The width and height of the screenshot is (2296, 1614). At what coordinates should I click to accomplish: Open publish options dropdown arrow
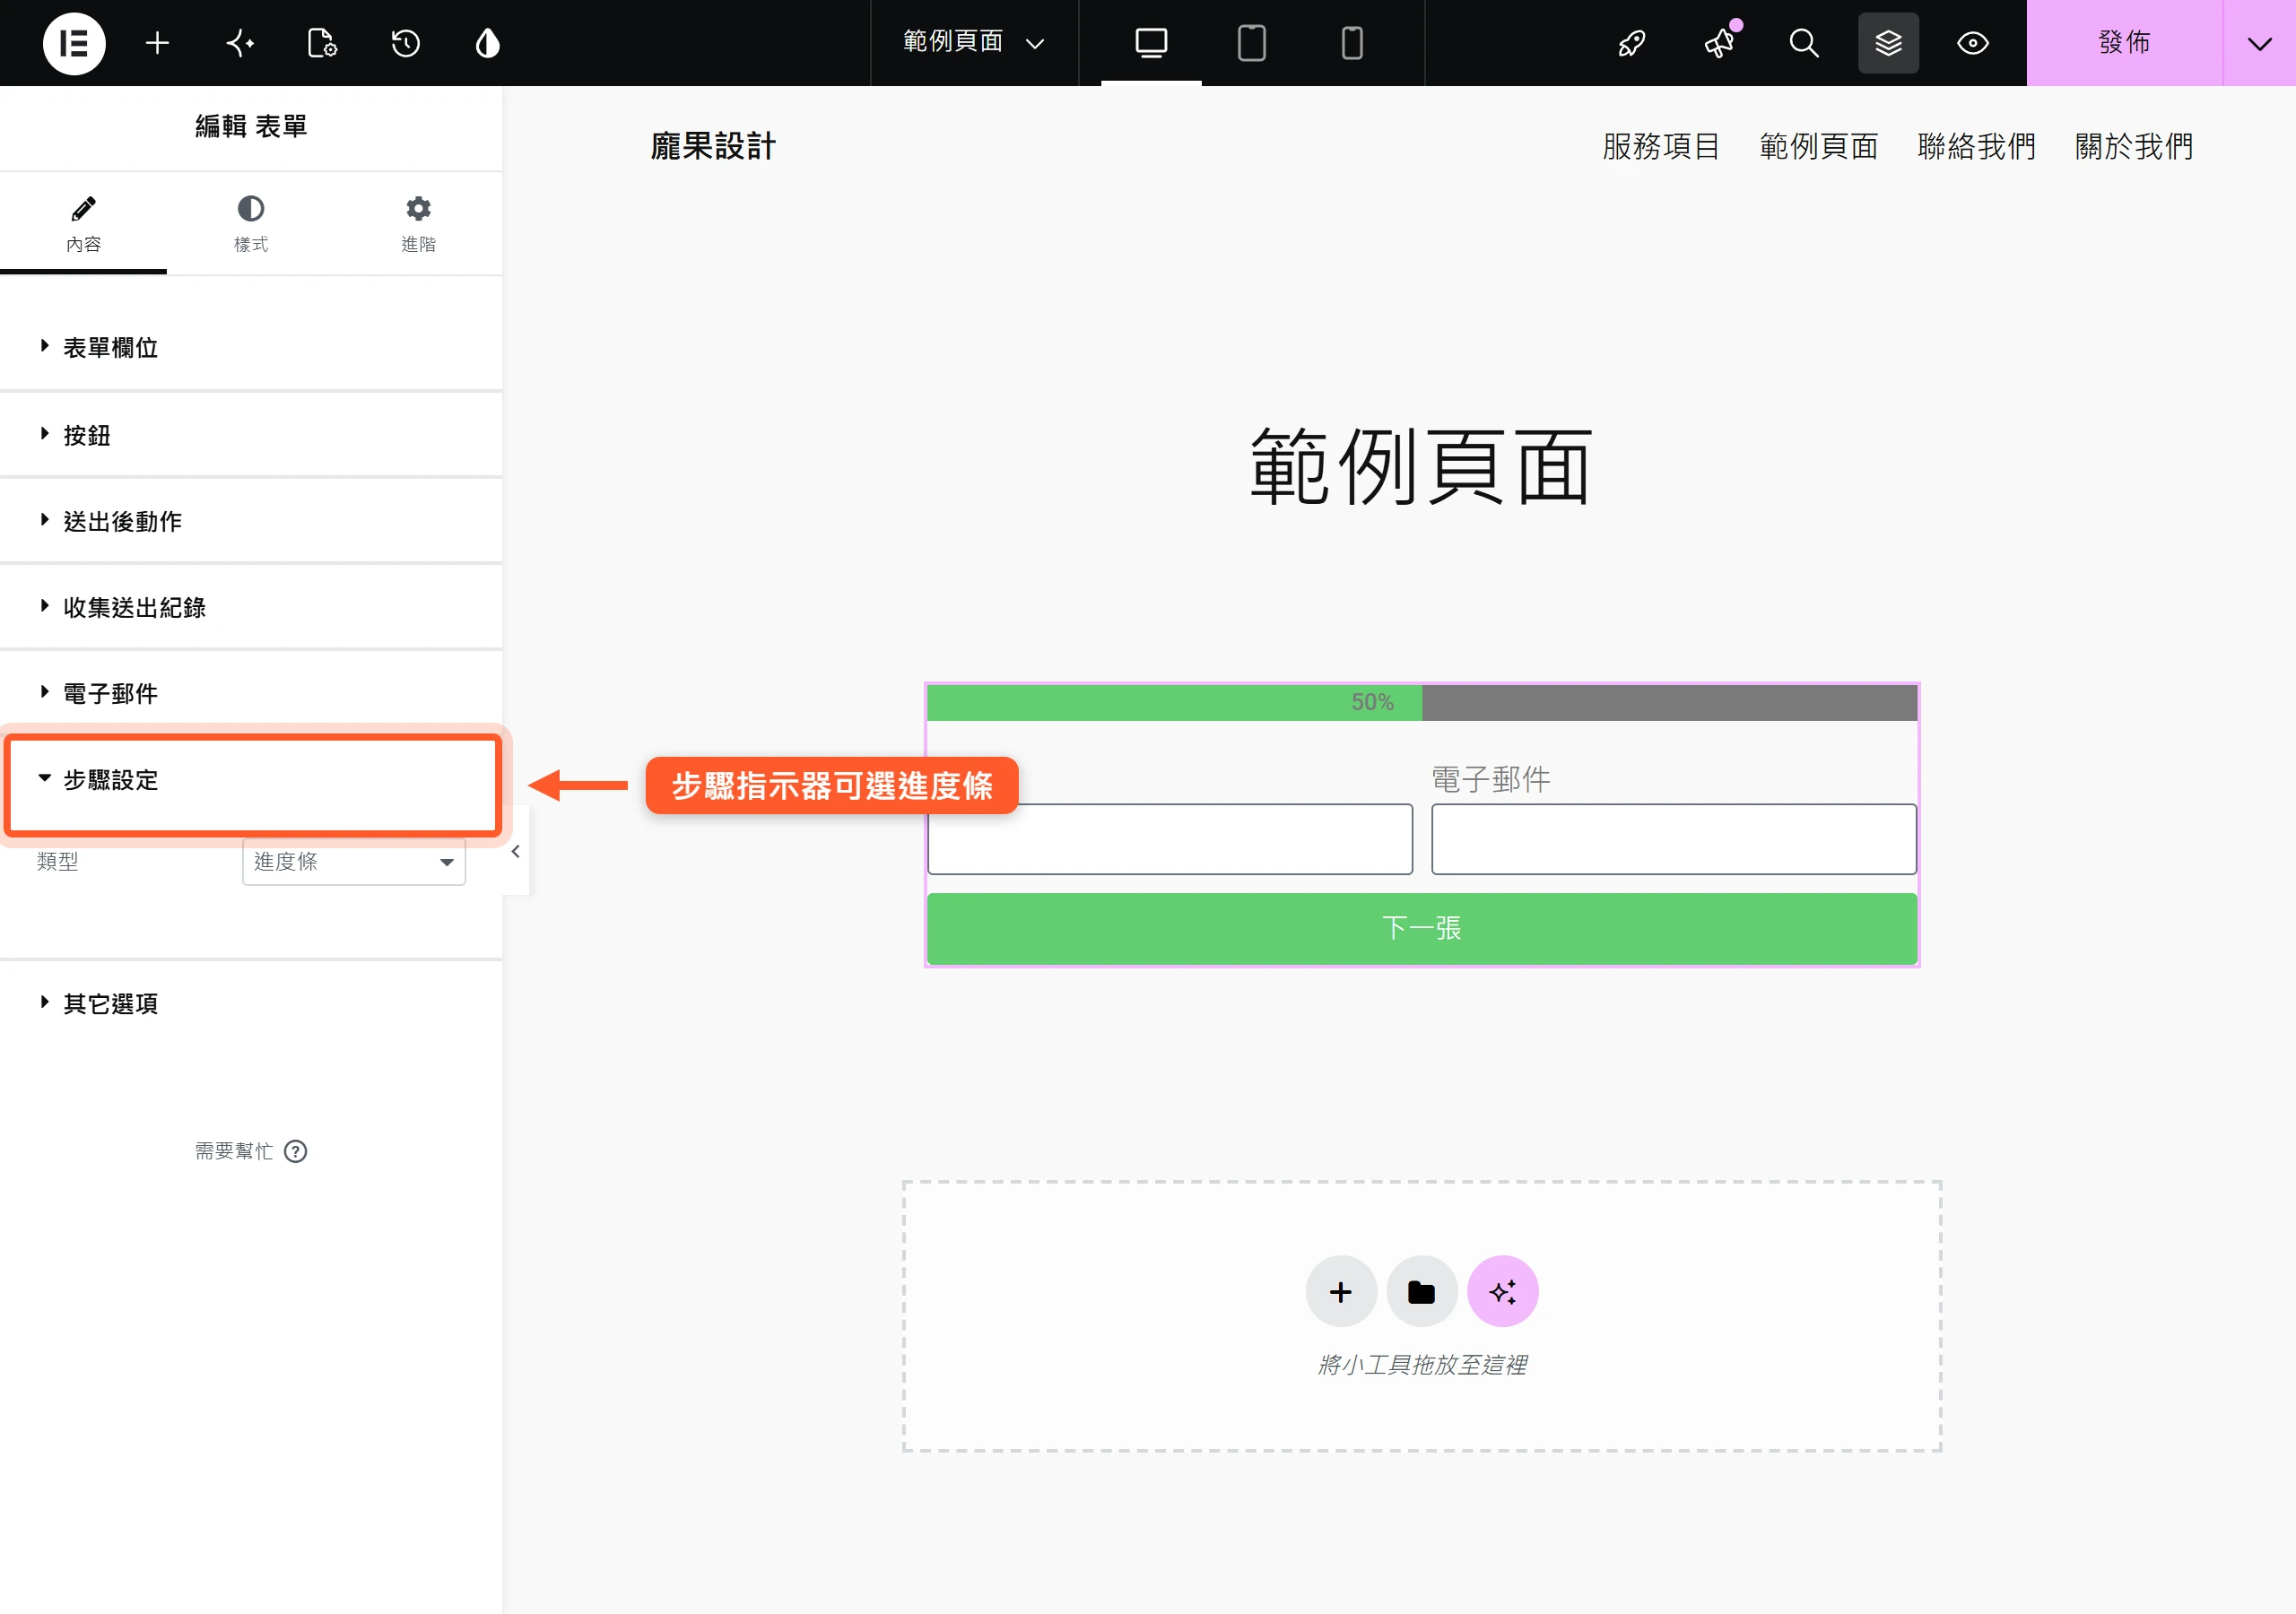tap(2259, 43)
